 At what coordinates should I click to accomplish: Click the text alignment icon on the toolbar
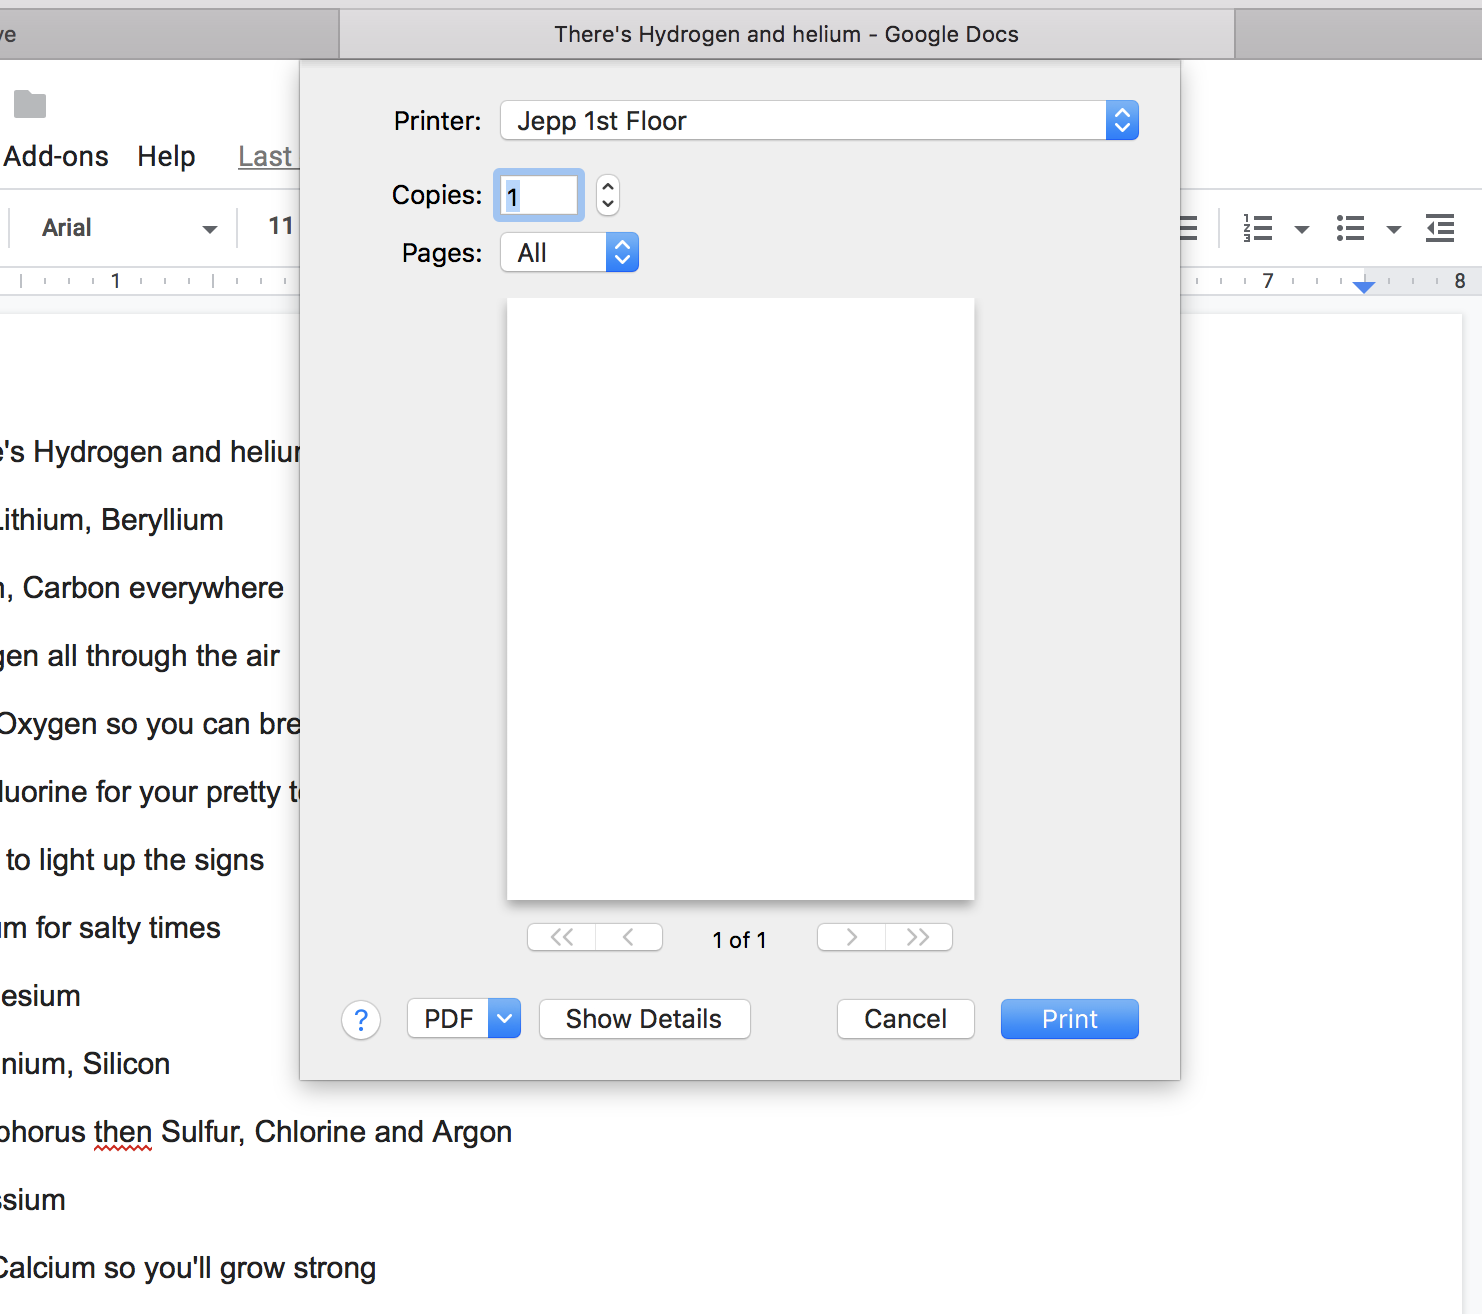click(x=1186, y=228)
